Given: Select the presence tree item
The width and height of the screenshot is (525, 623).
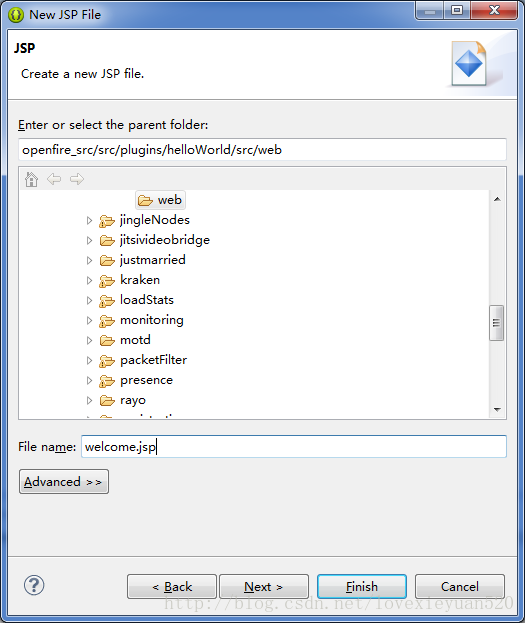Looking at the screenshot, I should pyautogui.click(x=146, y=380).
